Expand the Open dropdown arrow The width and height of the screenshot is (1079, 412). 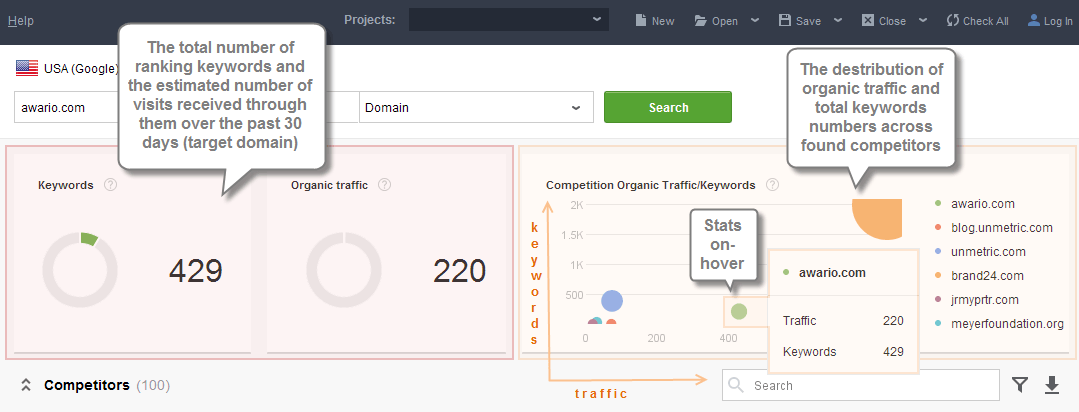click(x=755, y=20)
